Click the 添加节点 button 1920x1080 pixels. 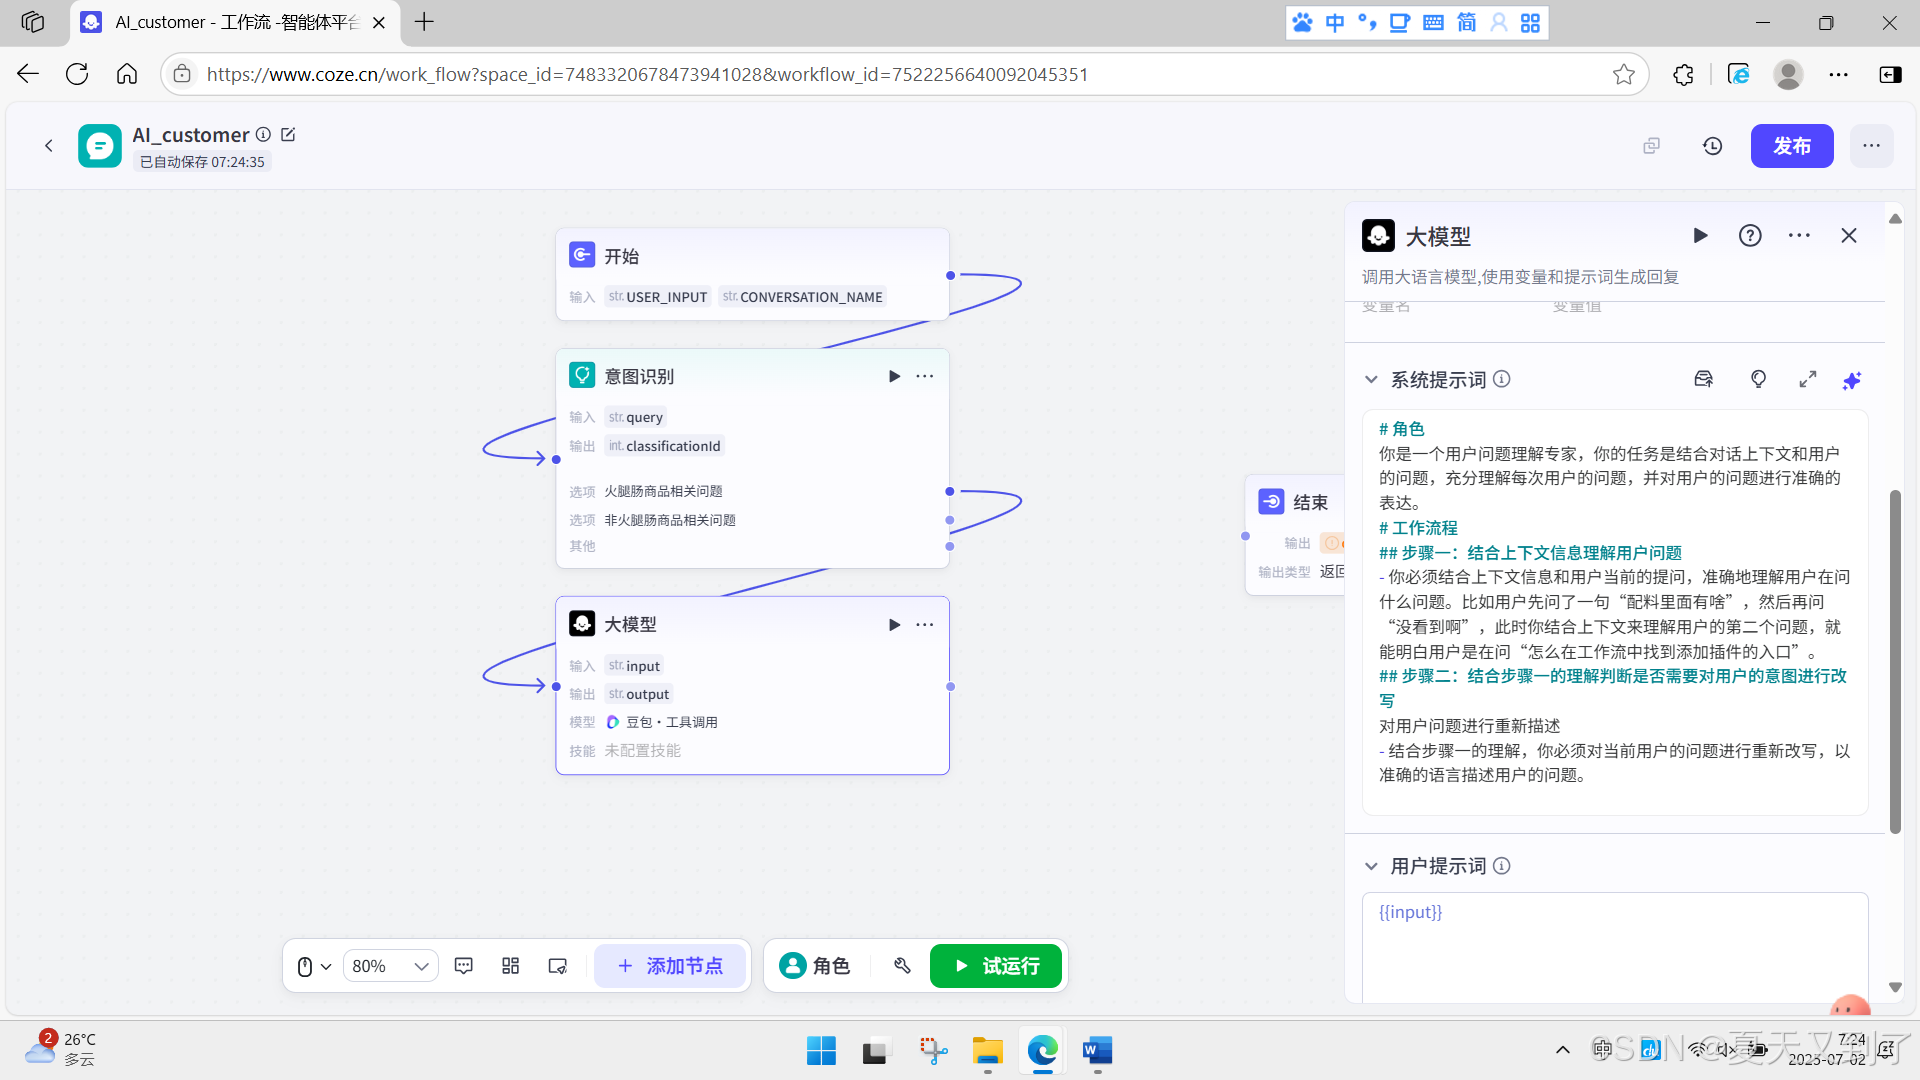[x=670, y=966]
